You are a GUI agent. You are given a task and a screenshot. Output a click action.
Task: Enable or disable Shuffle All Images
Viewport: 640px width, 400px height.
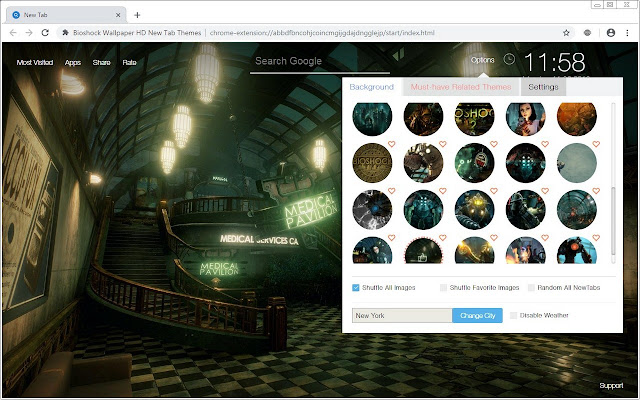point(356,288)
